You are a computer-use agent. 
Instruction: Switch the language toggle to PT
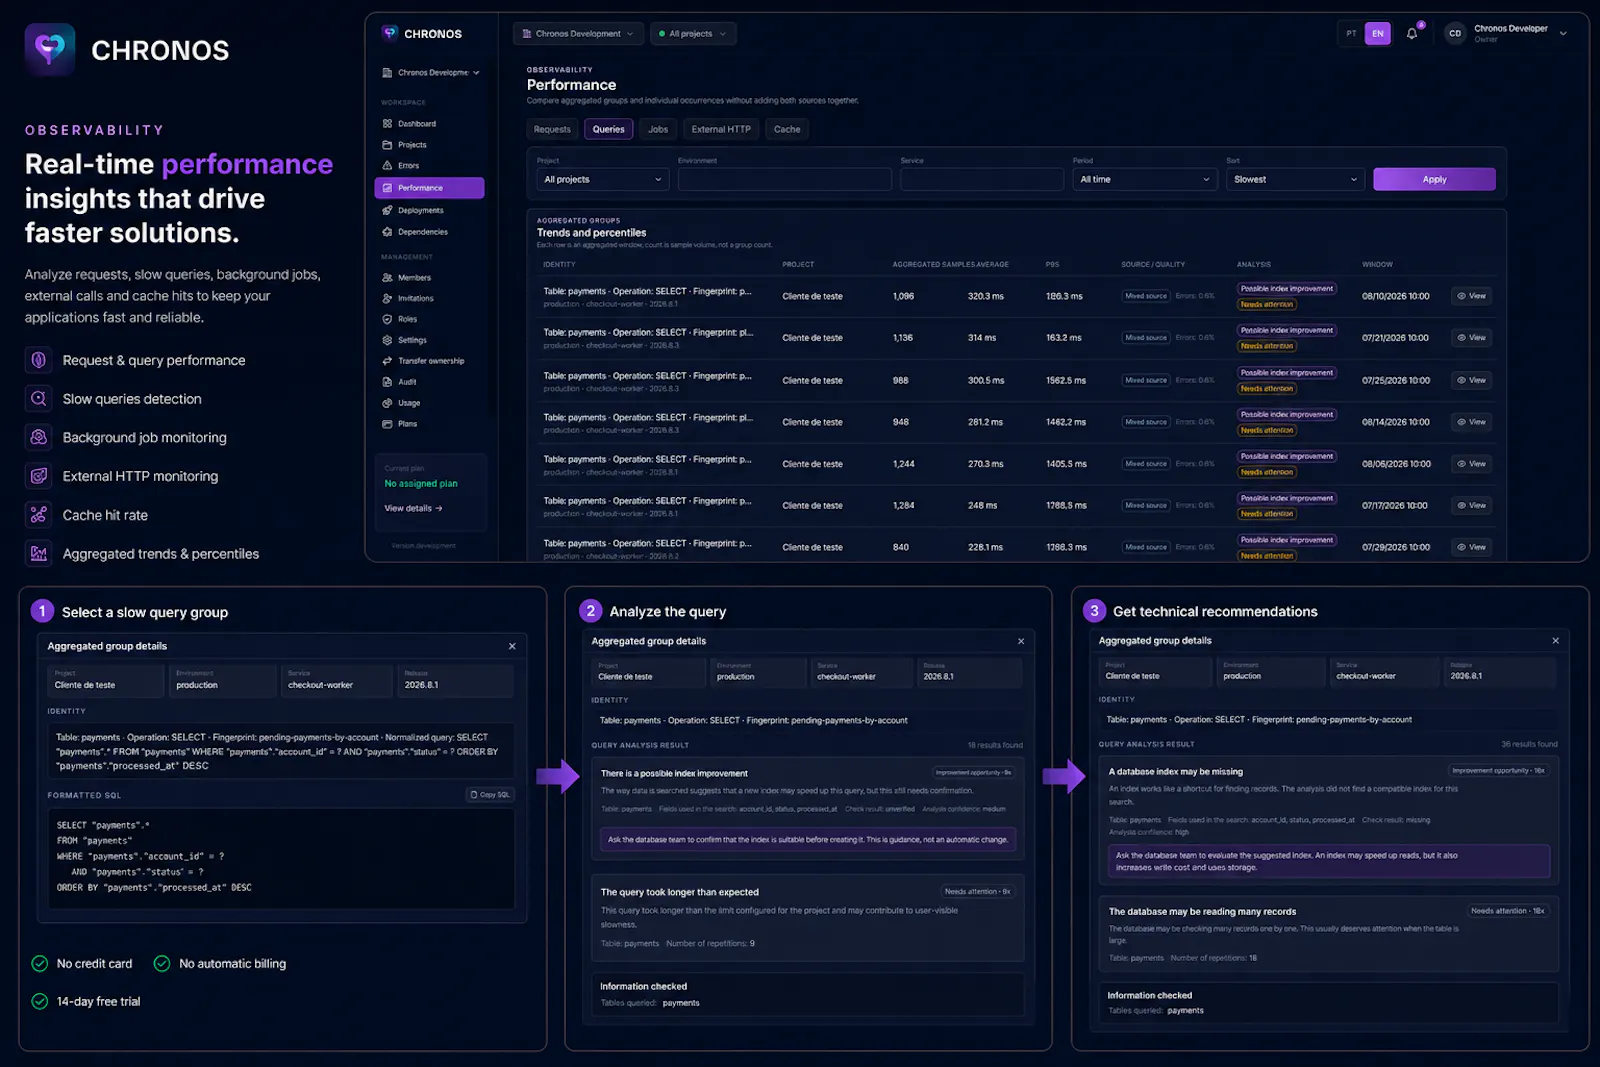point(1351,34)
